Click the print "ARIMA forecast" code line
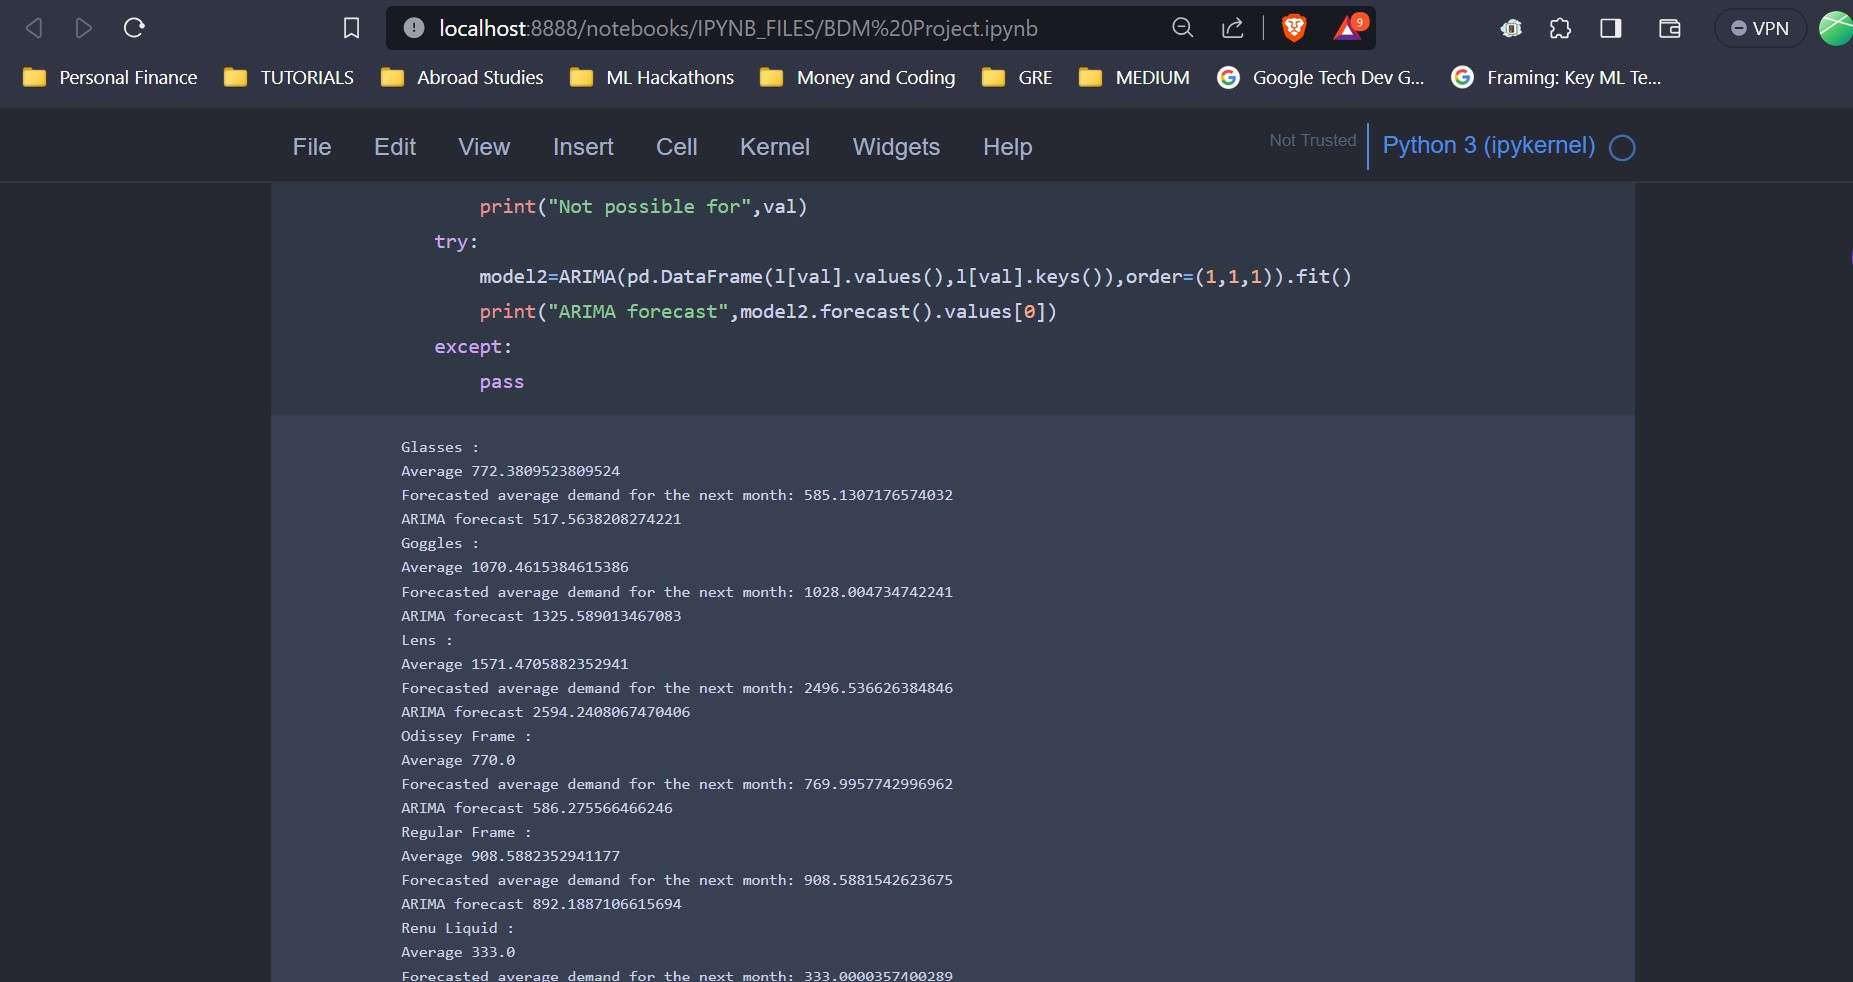Screen dimensions: 1853x982 coord(768,311)
